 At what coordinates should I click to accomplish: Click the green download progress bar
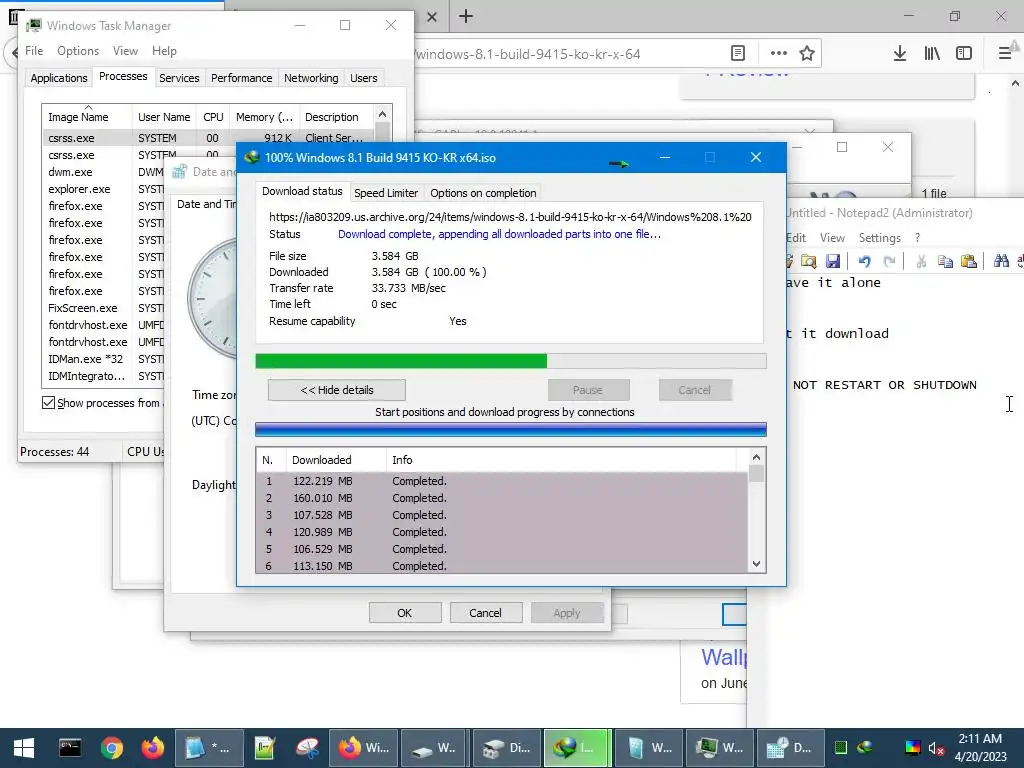click(511, 361)
